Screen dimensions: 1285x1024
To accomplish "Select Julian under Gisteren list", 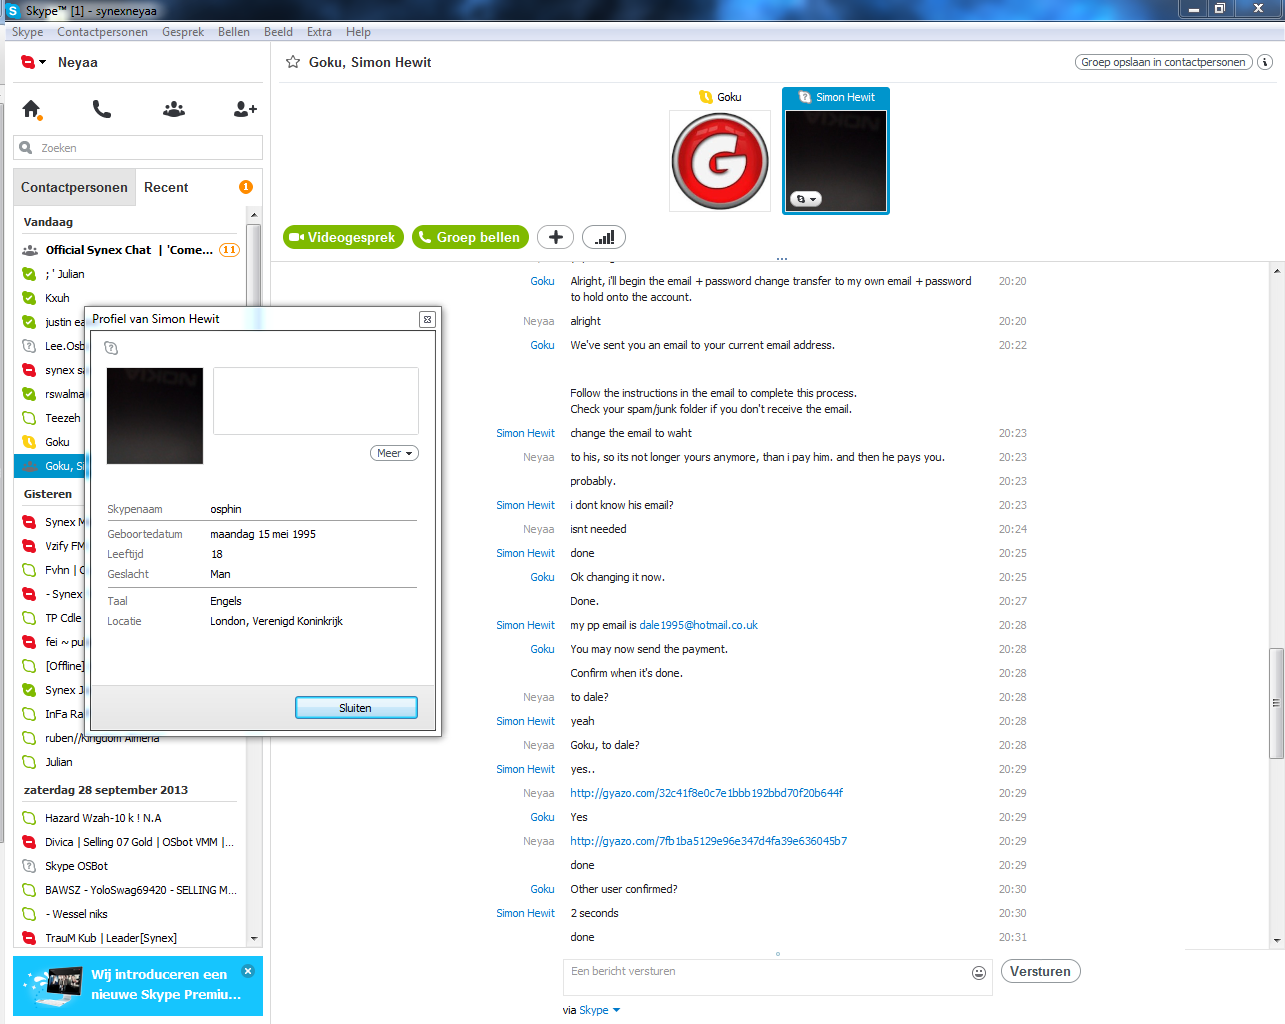I will [x=129, y=762].
